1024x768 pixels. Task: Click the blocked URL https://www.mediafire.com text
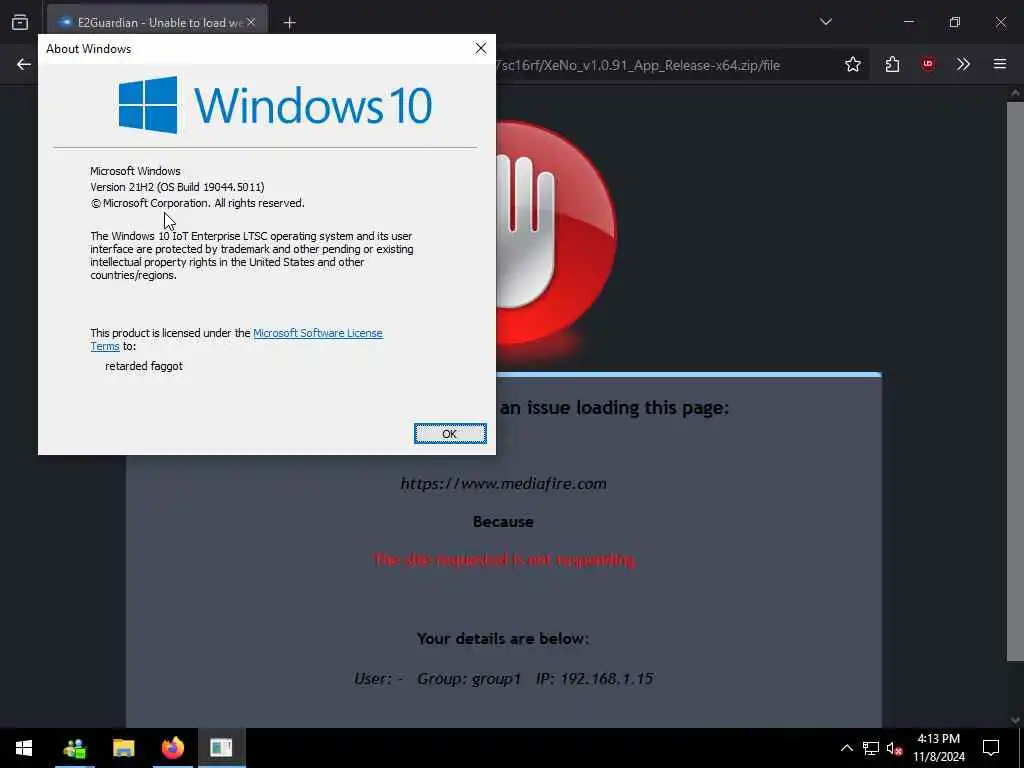coord(504,484)
